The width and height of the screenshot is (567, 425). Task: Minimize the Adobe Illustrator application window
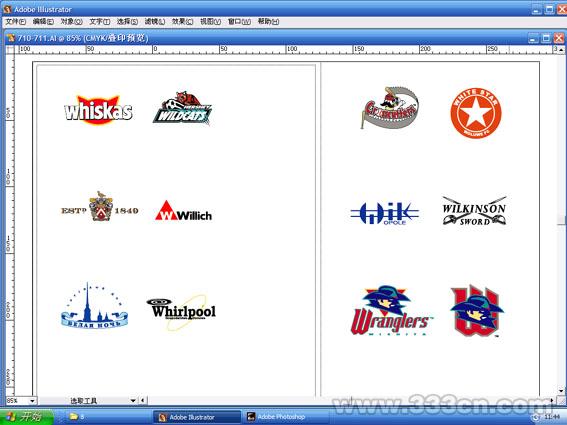click(x=537, y=9)
